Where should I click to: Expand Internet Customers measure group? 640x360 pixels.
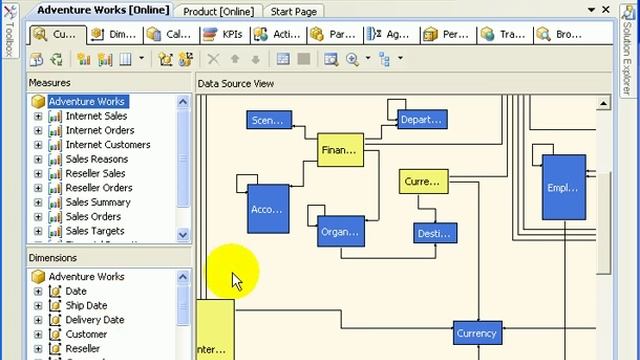coord(38,145)
